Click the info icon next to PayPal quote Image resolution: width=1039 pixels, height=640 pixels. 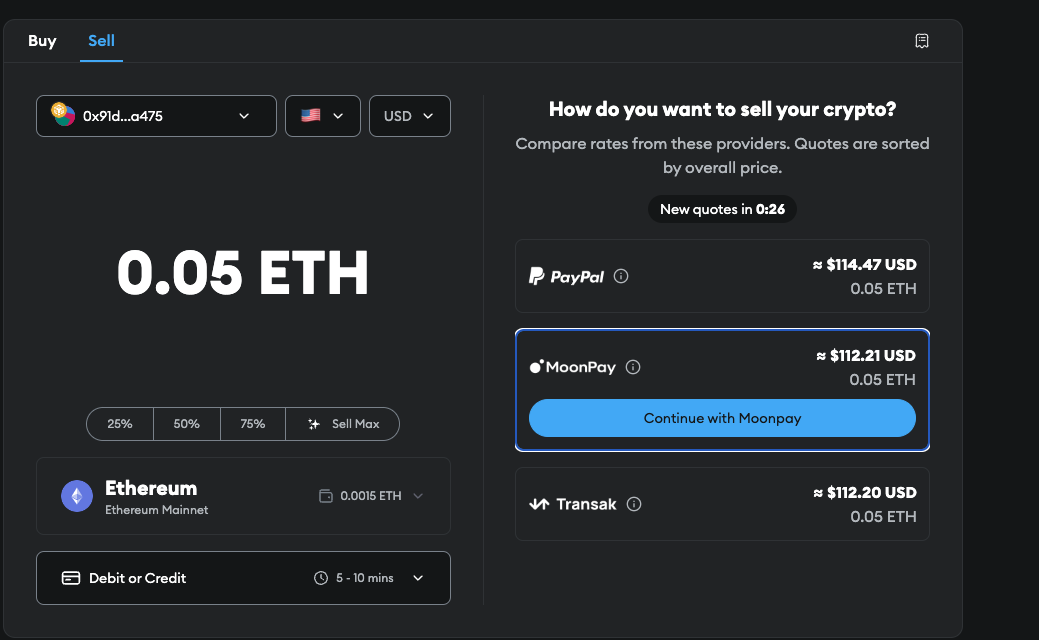[x=621, y=276]
